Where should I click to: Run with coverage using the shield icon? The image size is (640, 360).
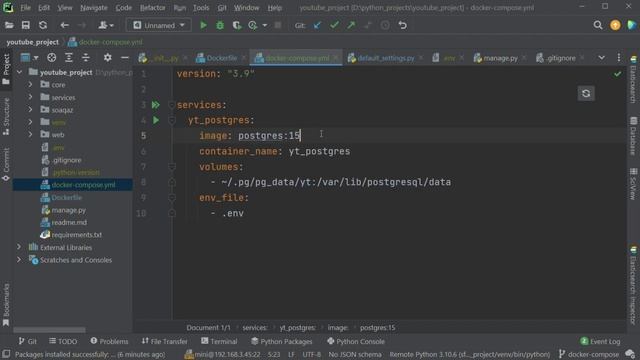[237, 25]
